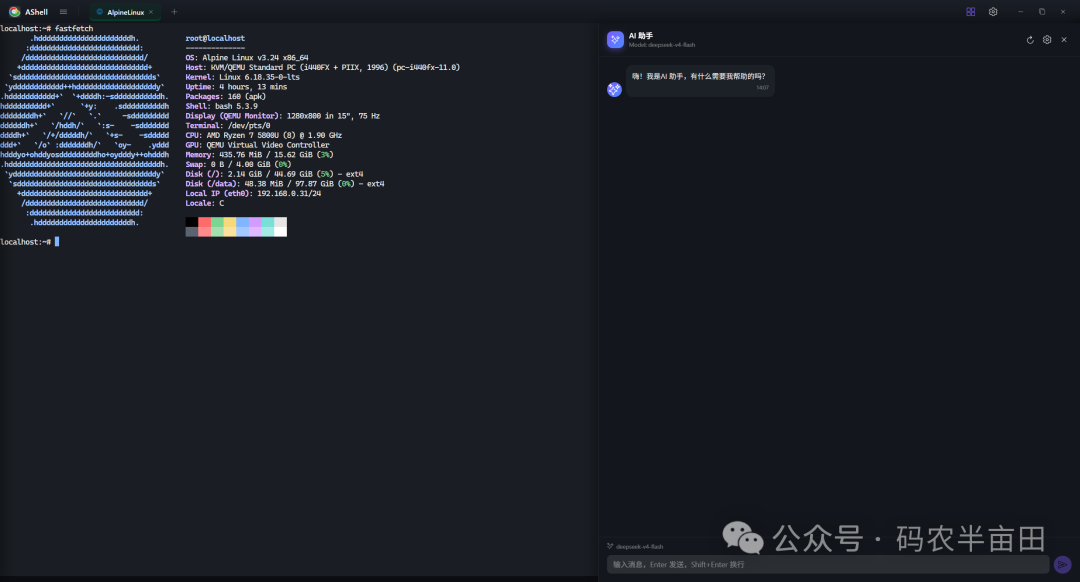Open AI assistant settings gear
1080x582 pixels.
(x=1047, y=40)
